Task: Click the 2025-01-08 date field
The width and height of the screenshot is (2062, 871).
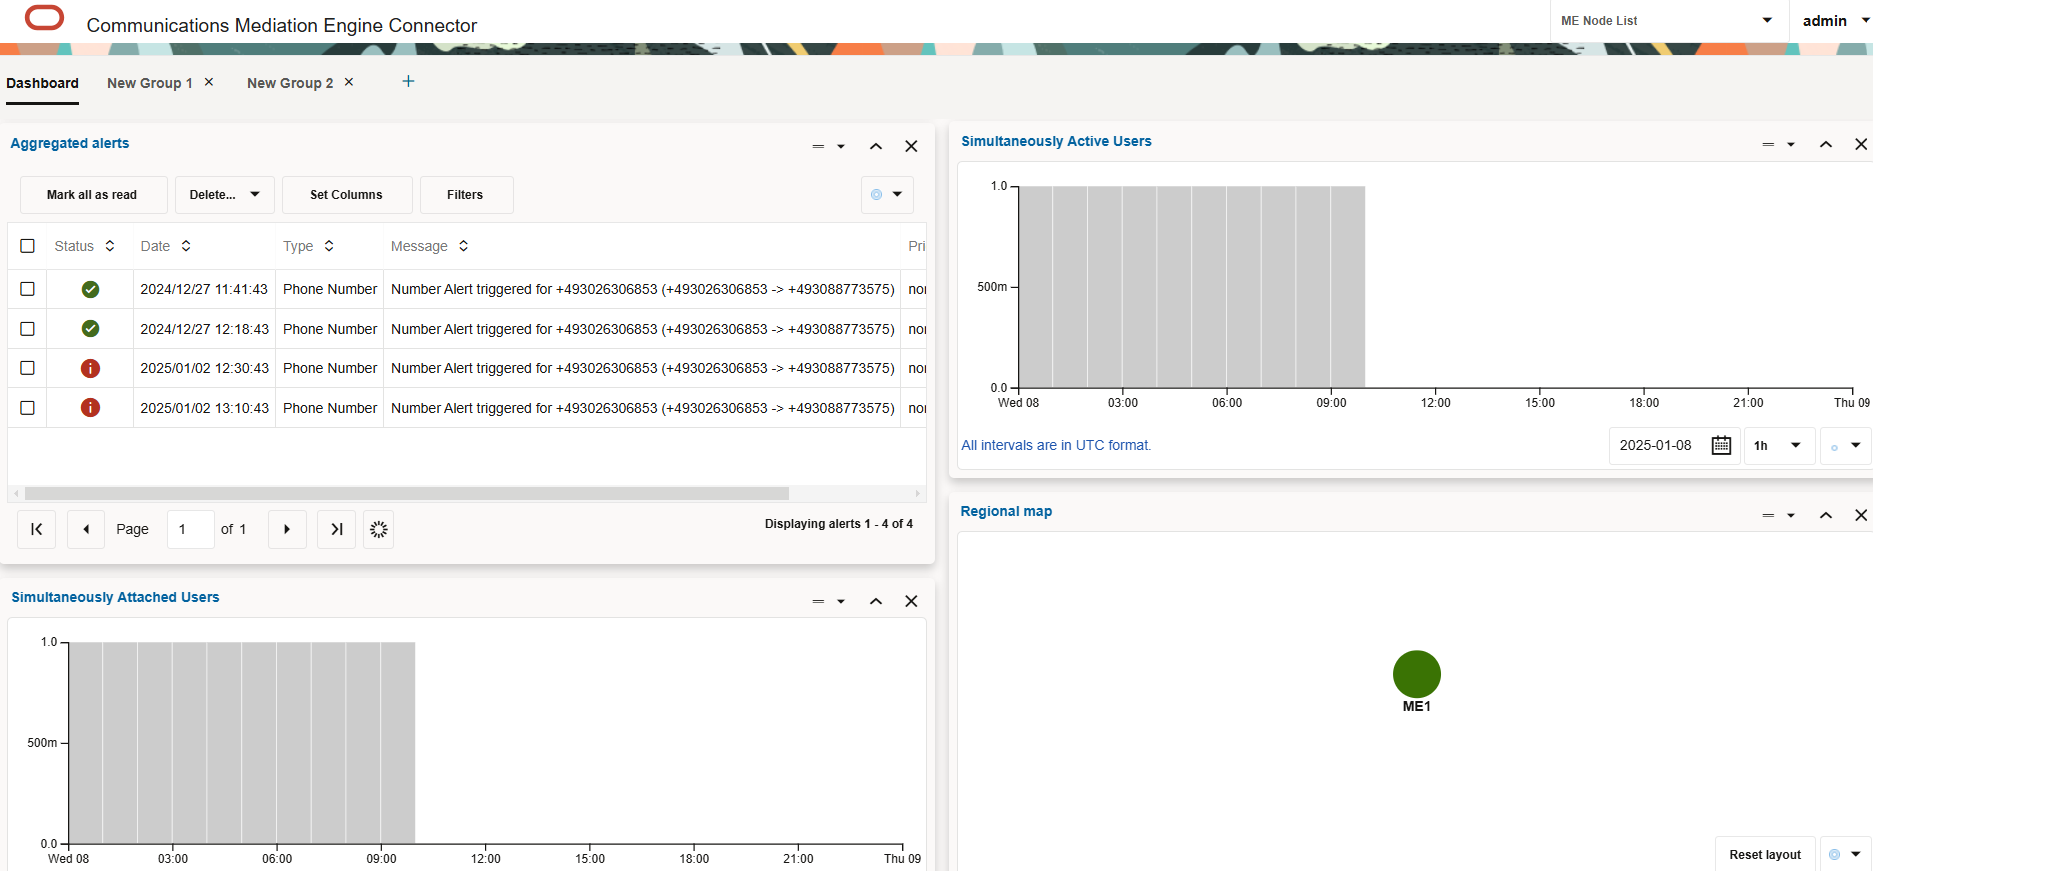Action: (1656, 445)
